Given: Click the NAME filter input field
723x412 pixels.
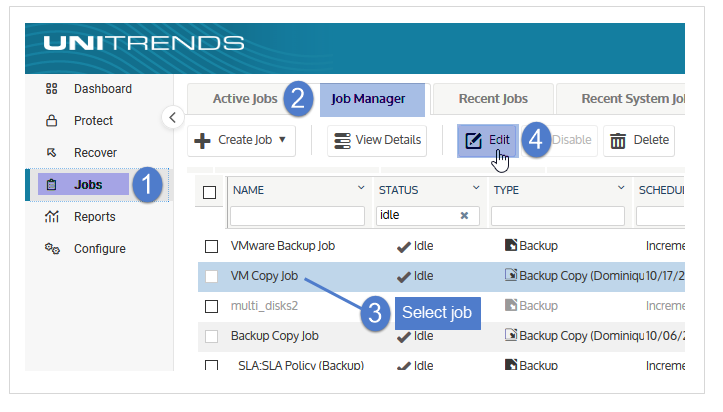Looking at the screenshot, I should coord(297,216).
